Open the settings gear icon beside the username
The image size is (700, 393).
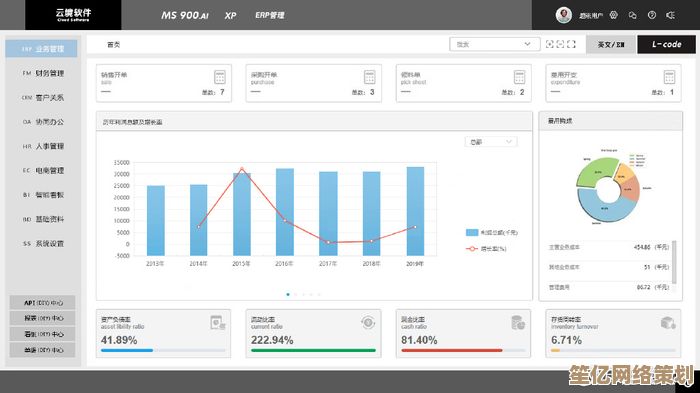614,15
